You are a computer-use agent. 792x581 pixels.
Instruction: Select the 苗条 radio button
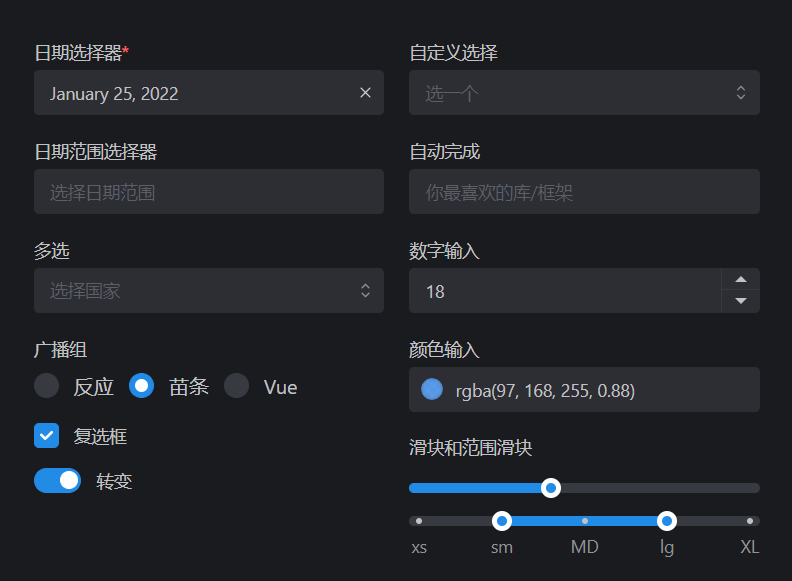(x=141, y=386)
